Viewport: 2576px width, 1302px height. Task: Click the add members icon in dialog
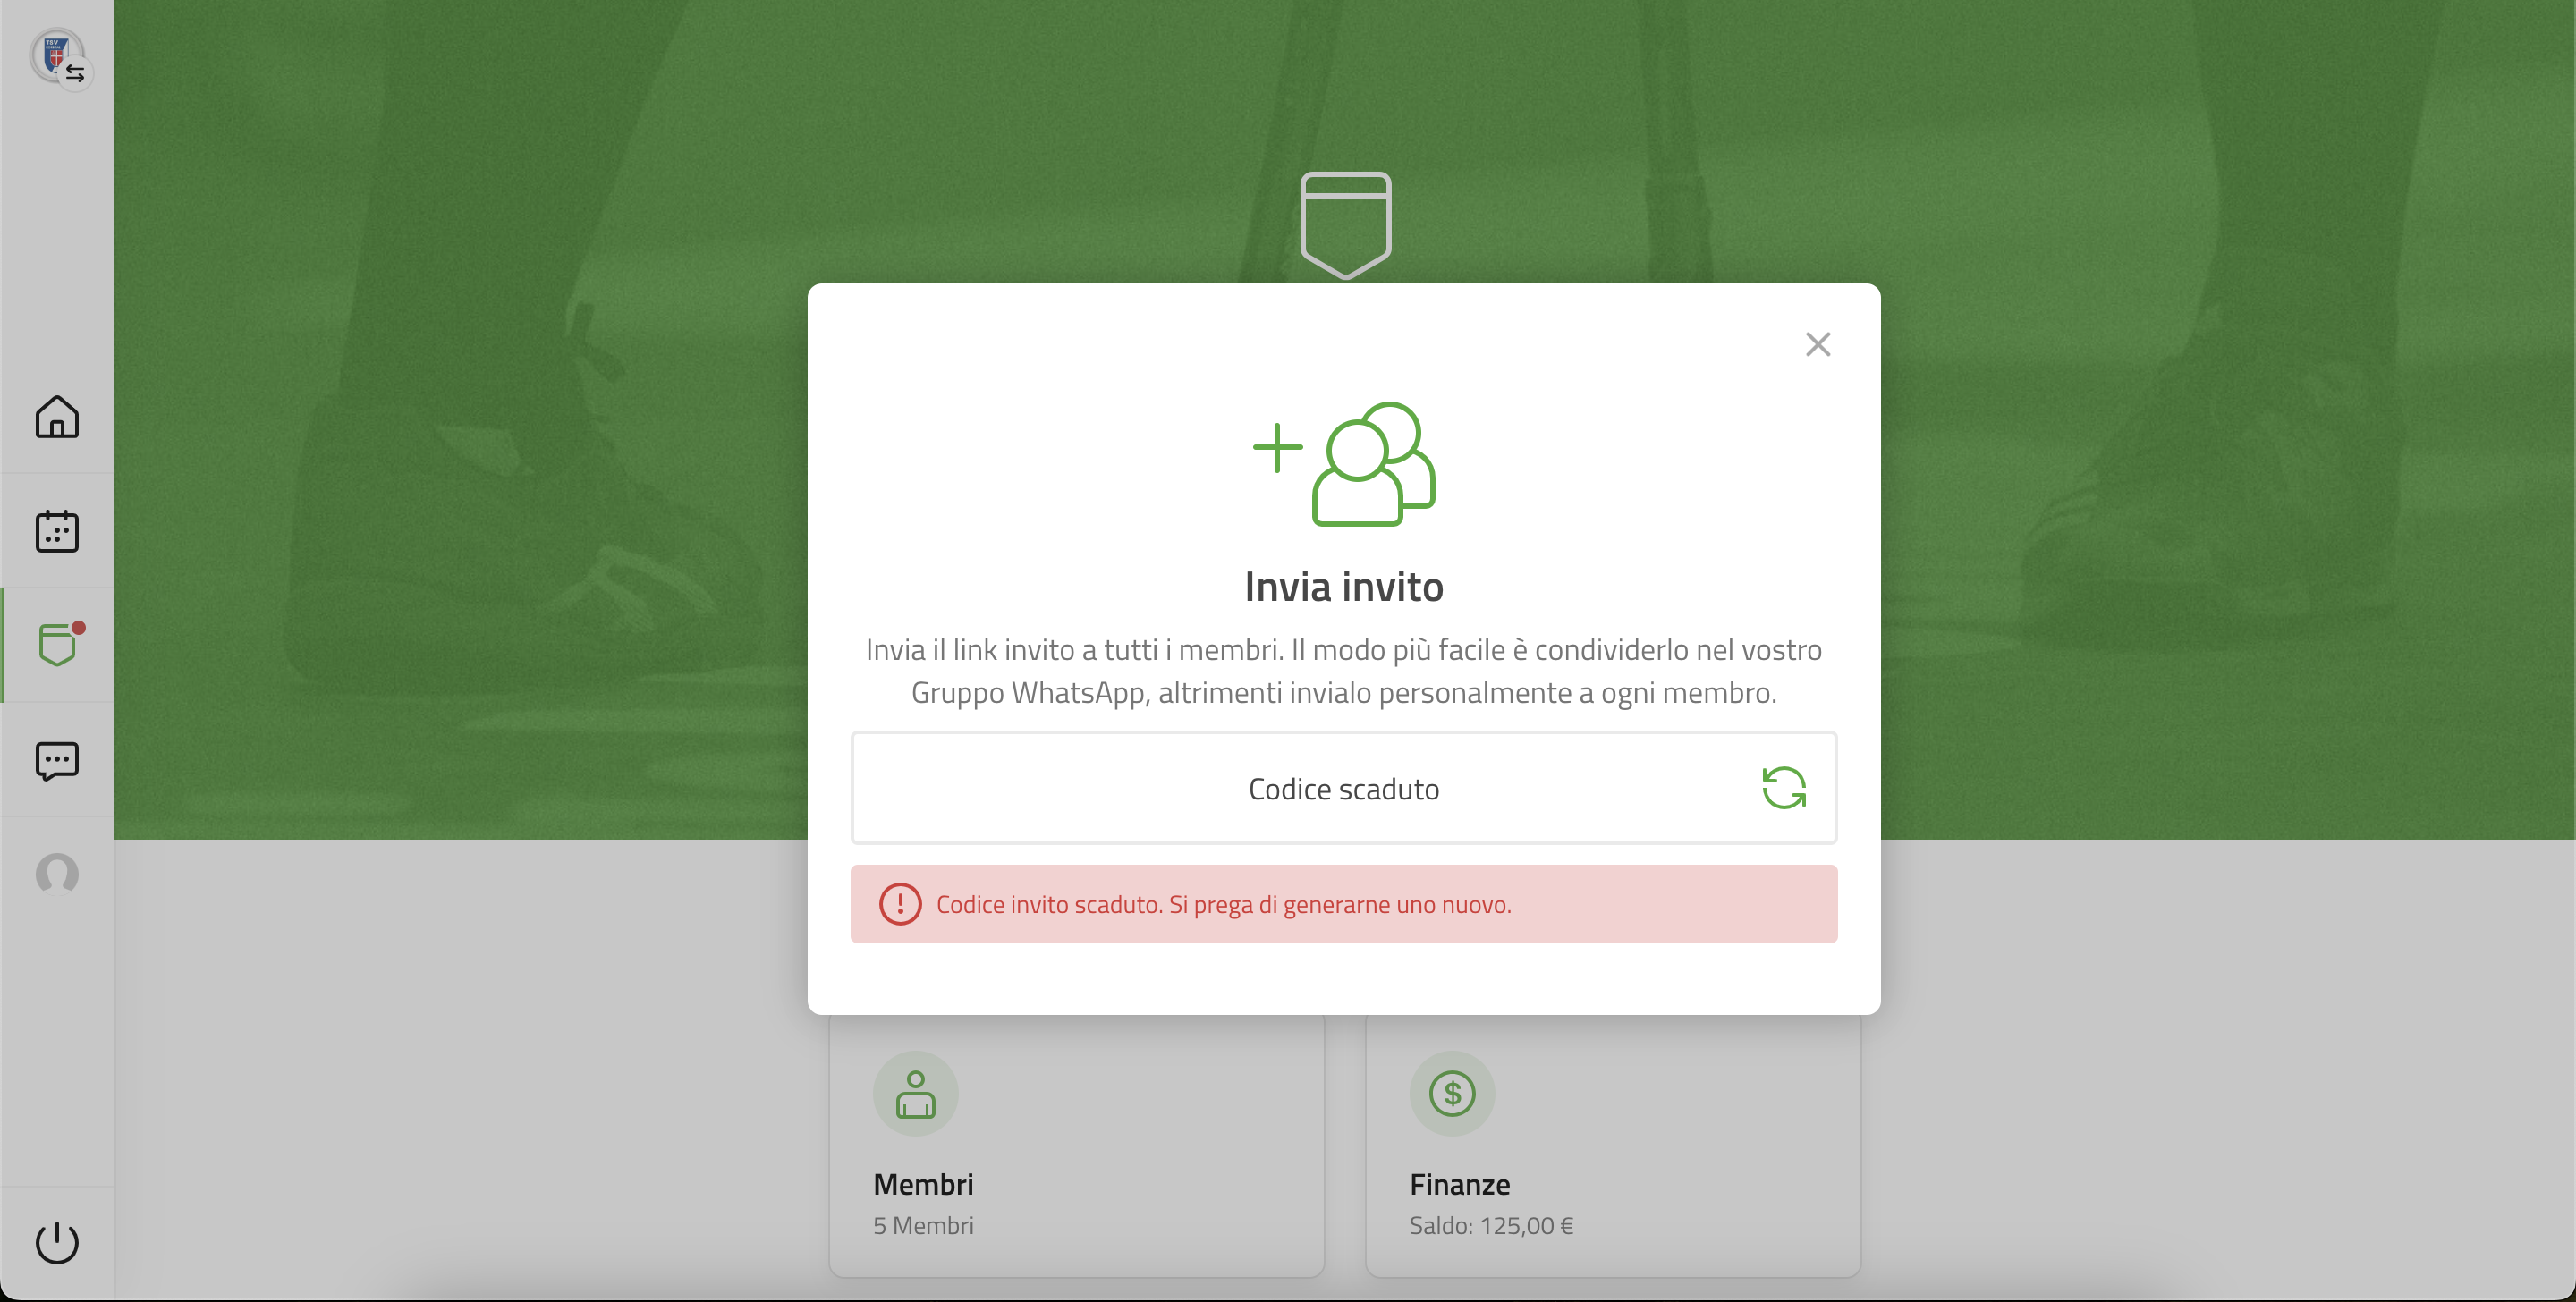[1344, 463]
